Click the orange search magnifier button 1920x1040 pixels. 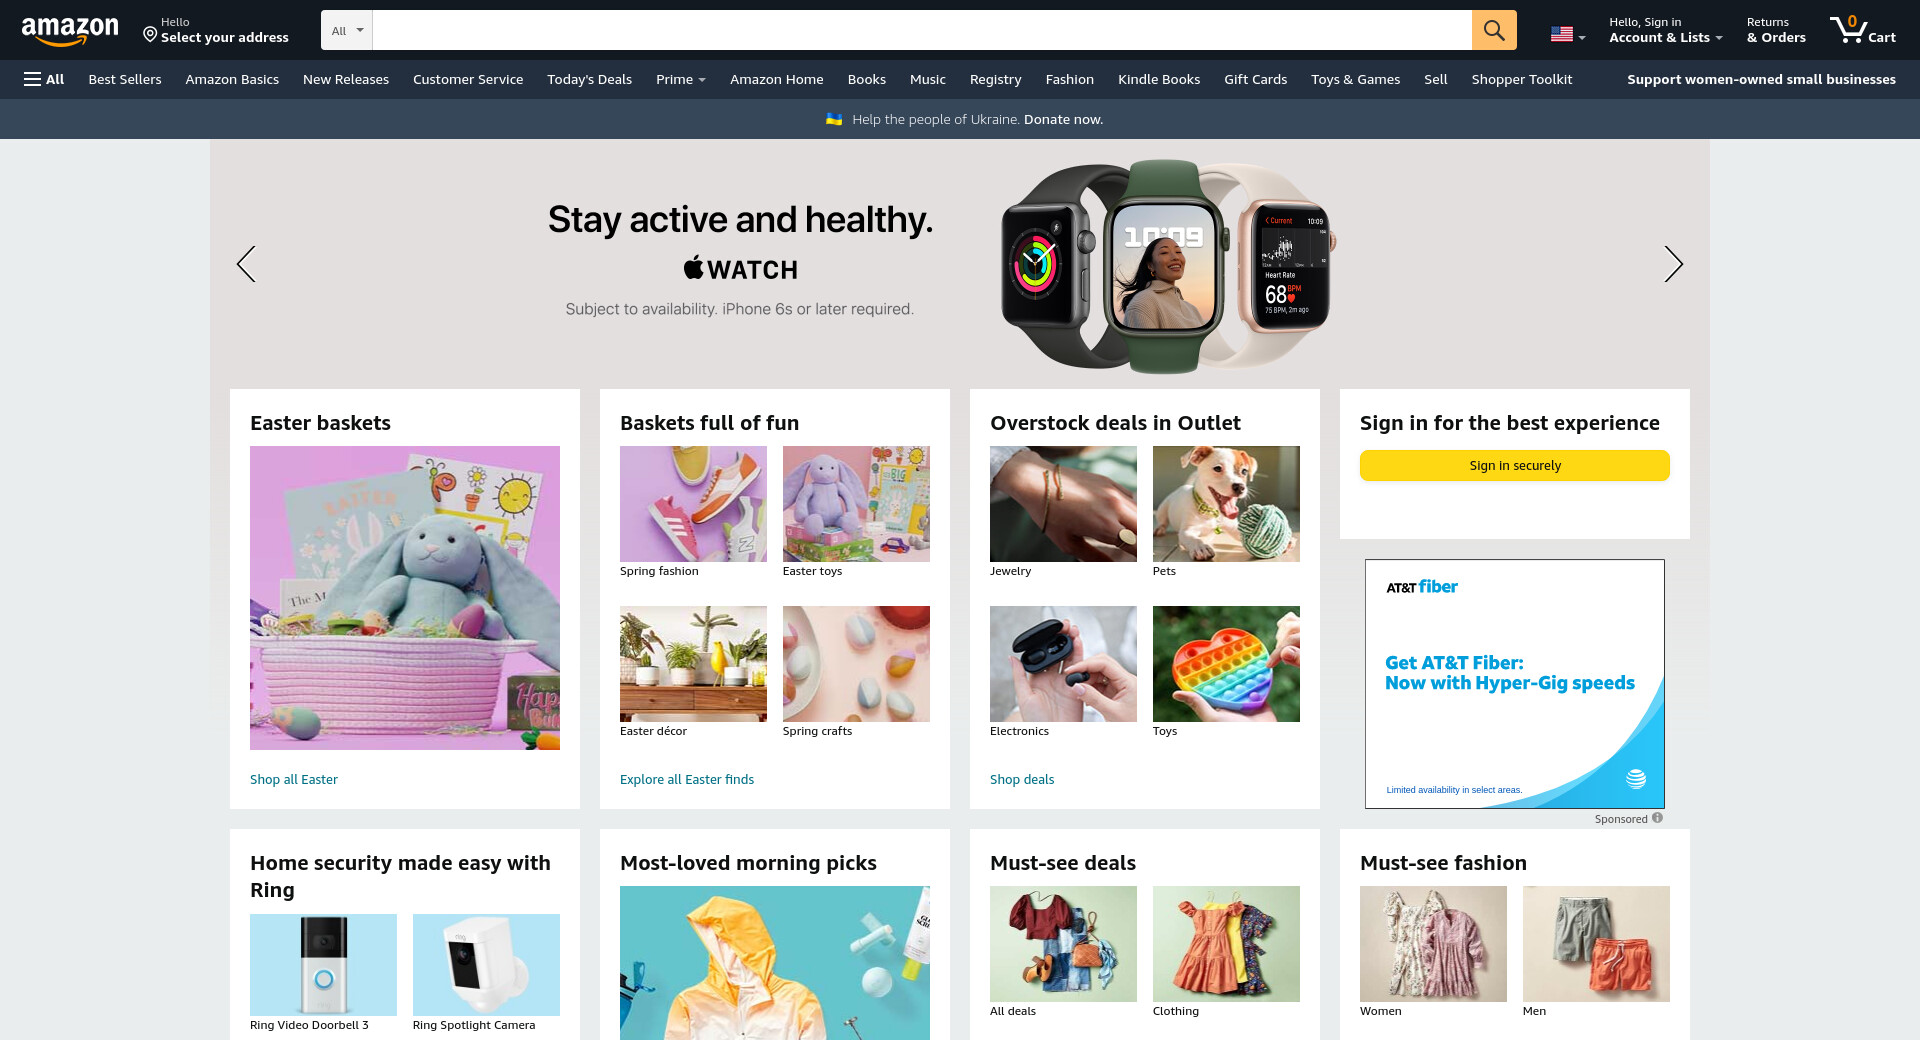point(1494,30)
